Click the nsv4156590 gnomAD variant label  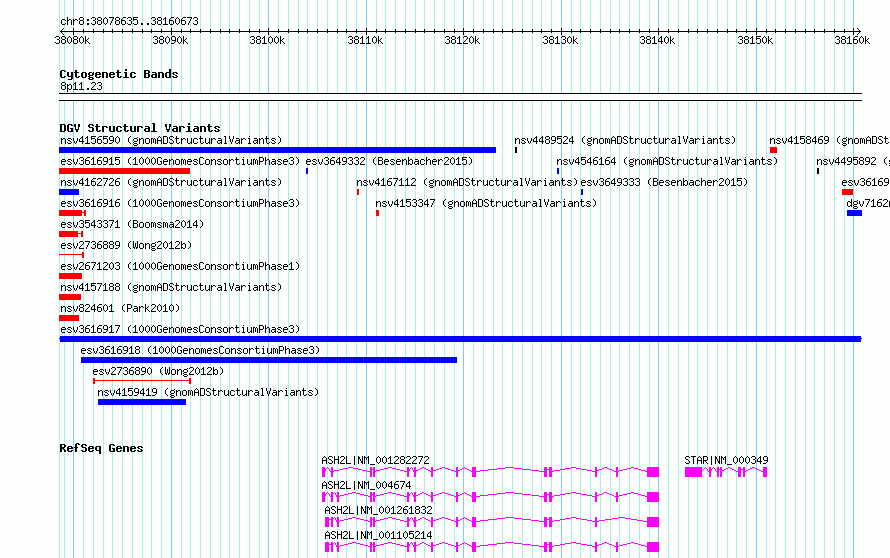click(171, 140)
